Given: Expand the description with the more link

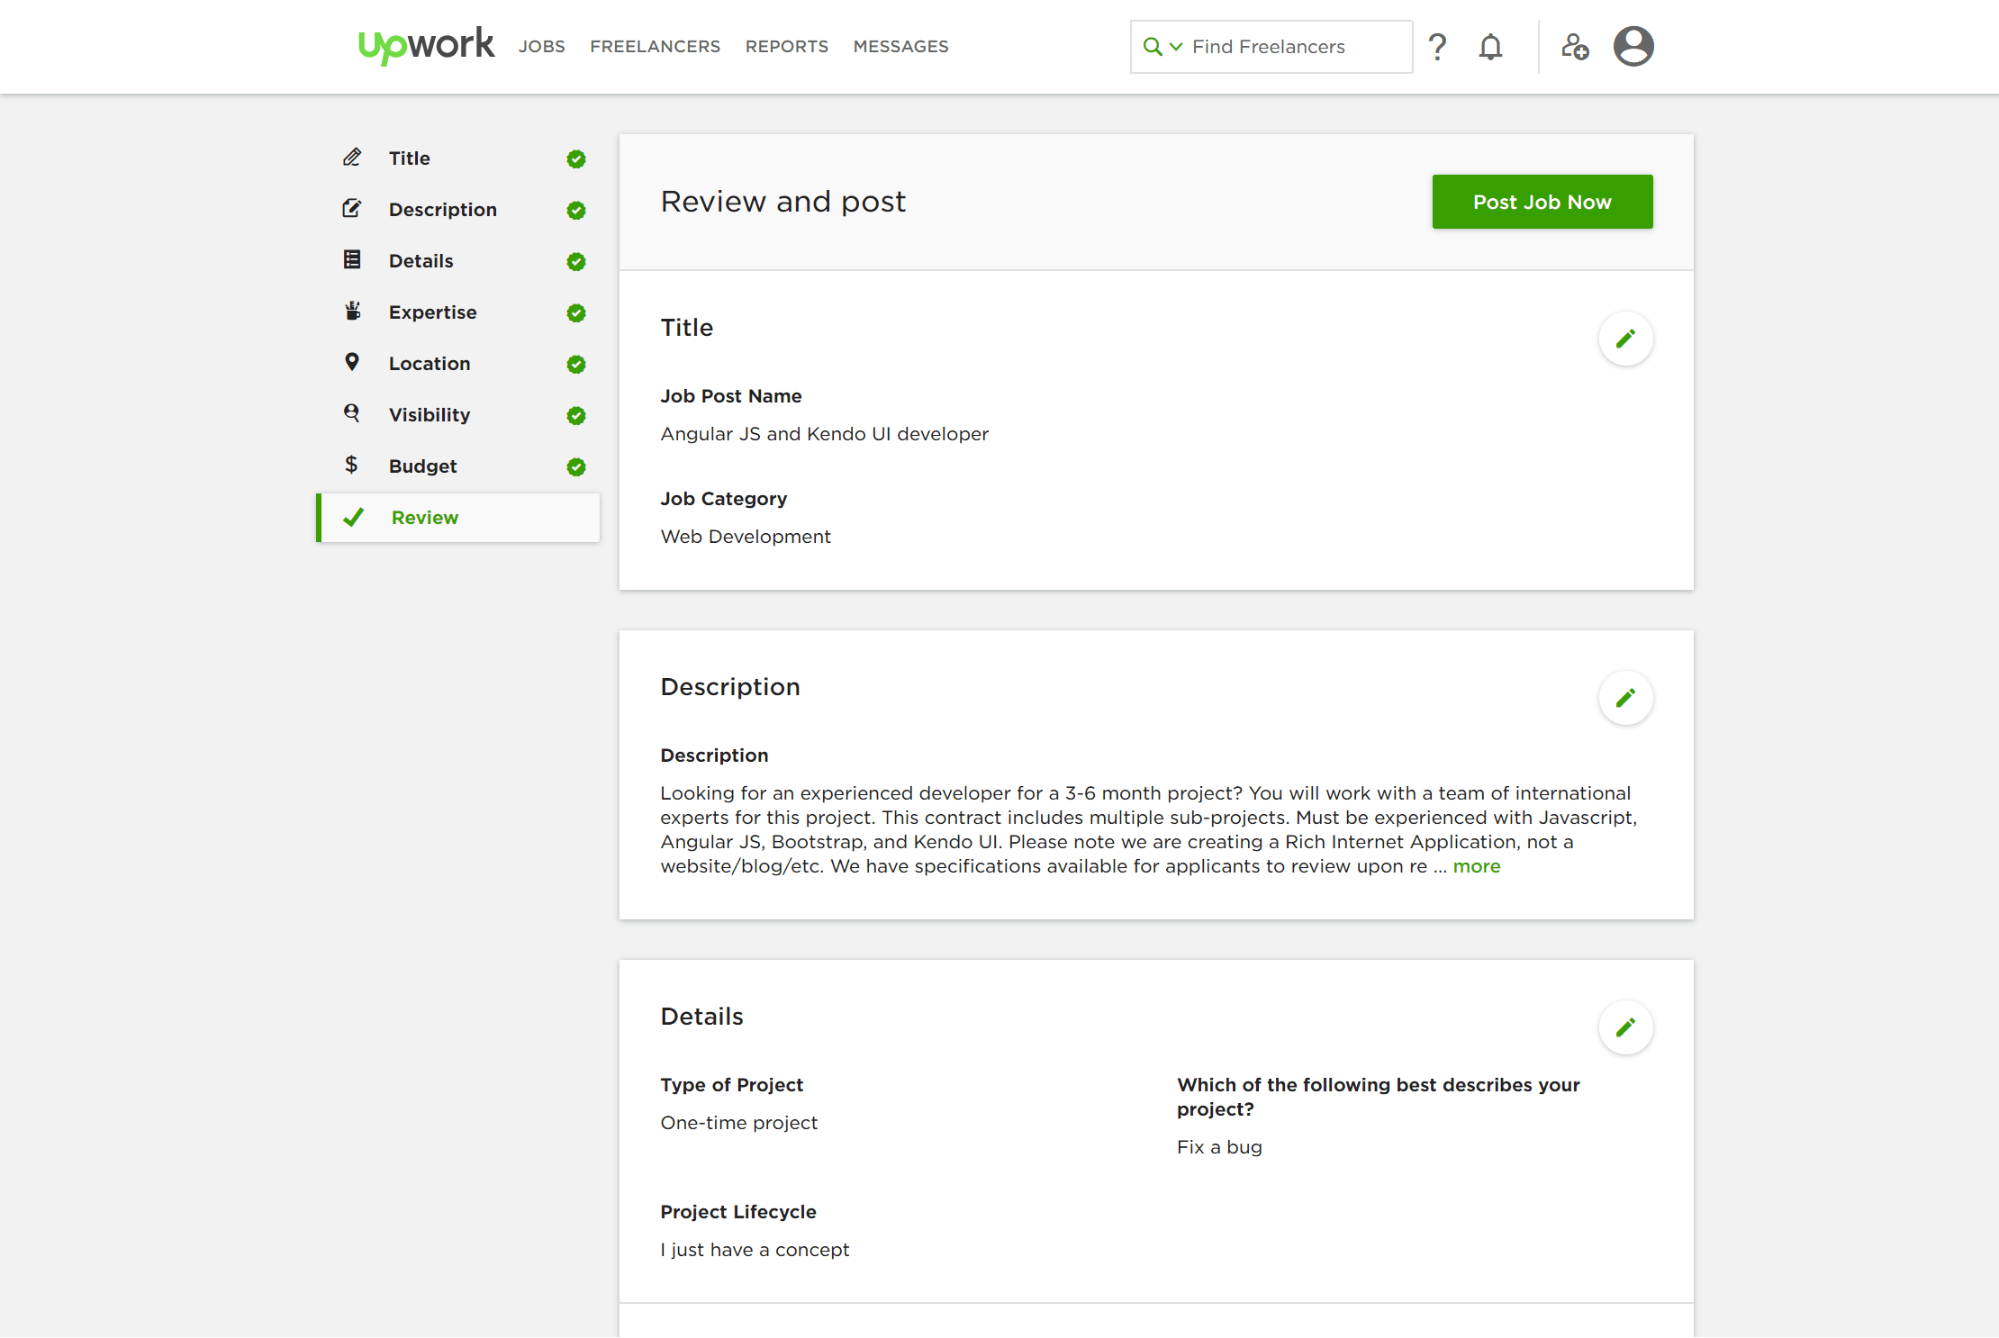Looking at the screenshot, I should 1476,866.
